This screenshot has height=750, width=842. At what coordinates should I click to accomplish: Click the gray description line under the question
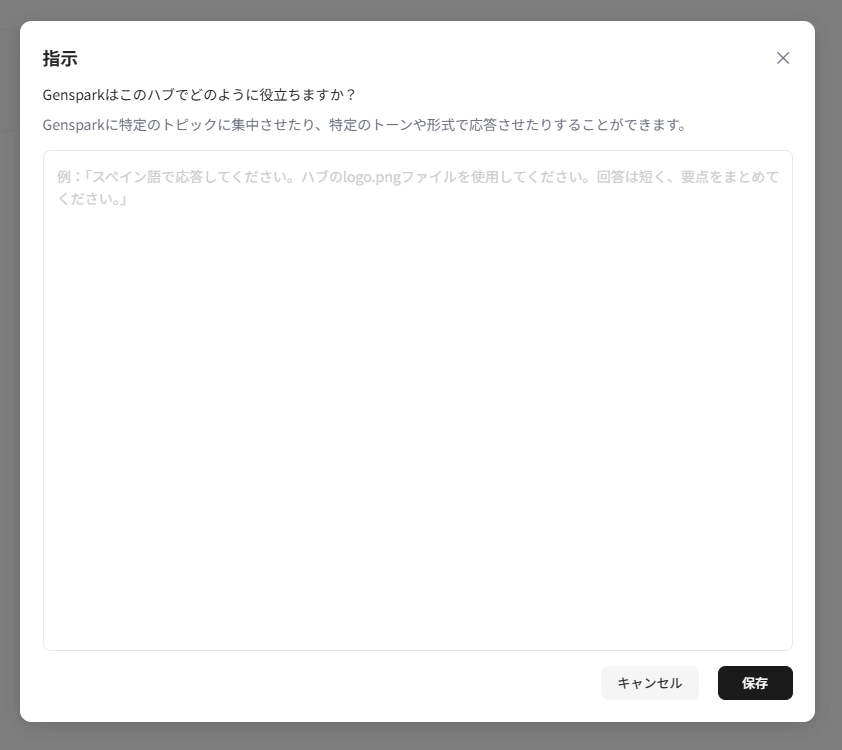tap(365, 125)
